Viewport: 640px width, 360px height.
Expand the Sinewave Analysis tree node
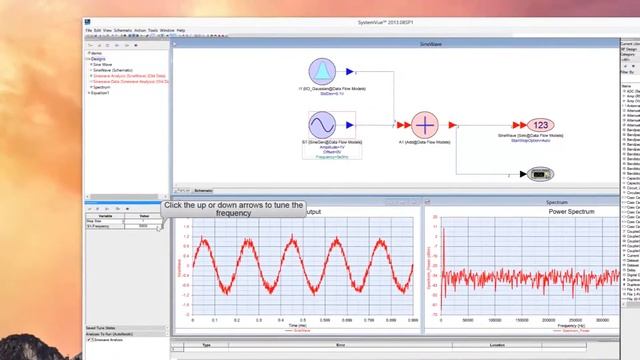point(91,76)
